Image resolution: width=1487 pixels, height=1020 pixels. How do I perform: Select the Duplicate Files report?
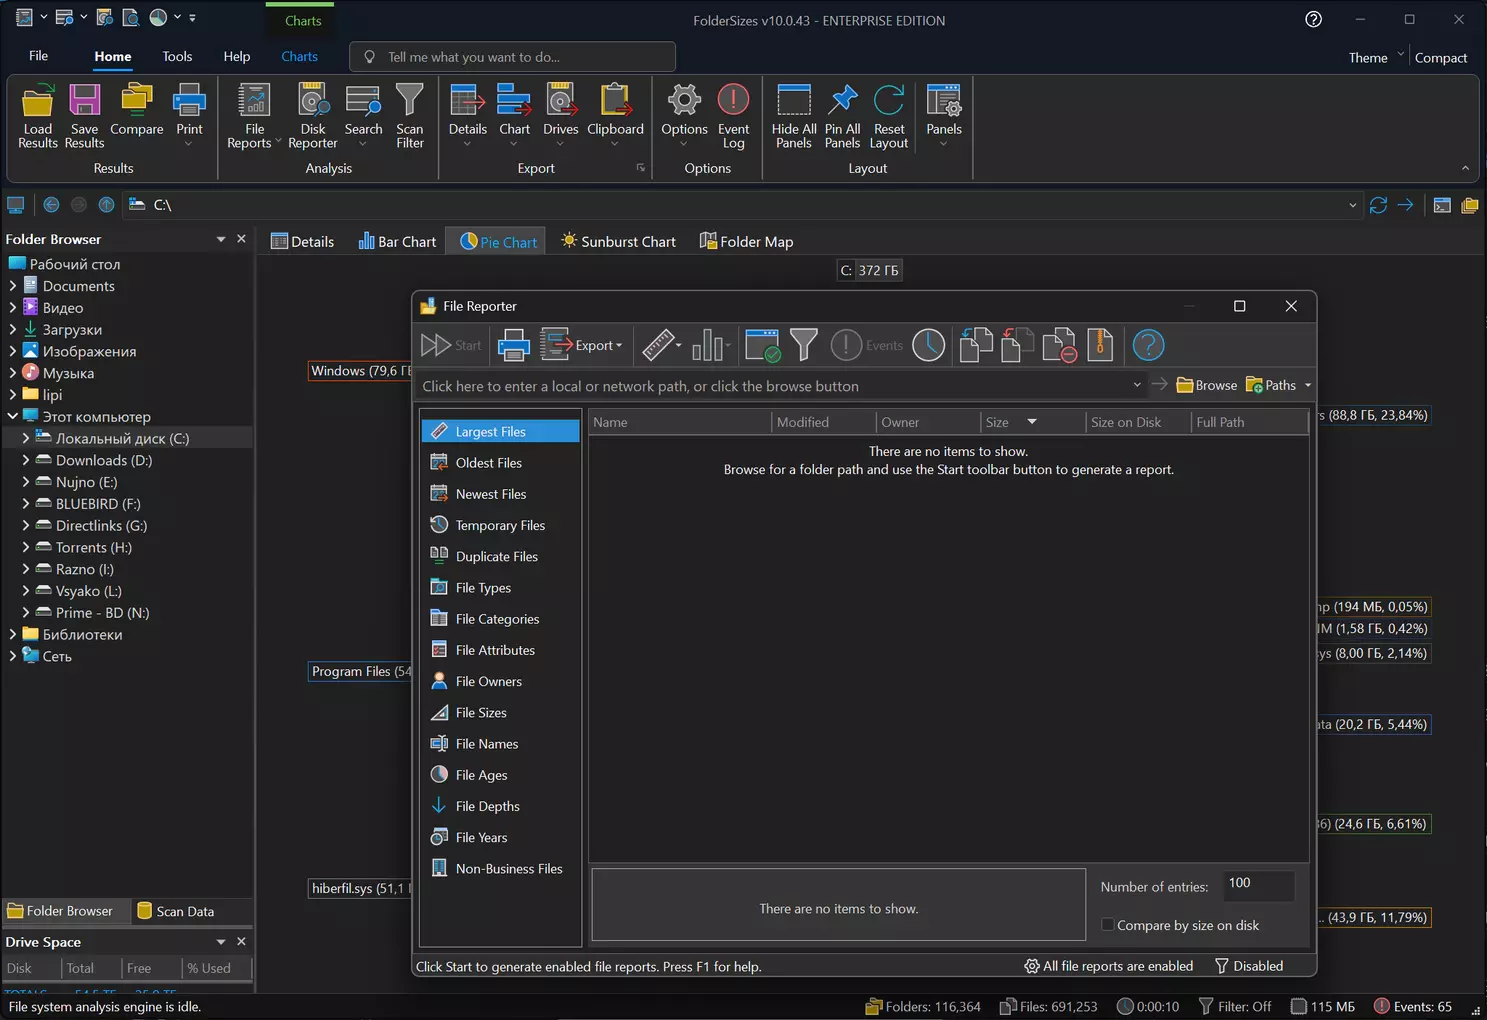pos(497,557)
